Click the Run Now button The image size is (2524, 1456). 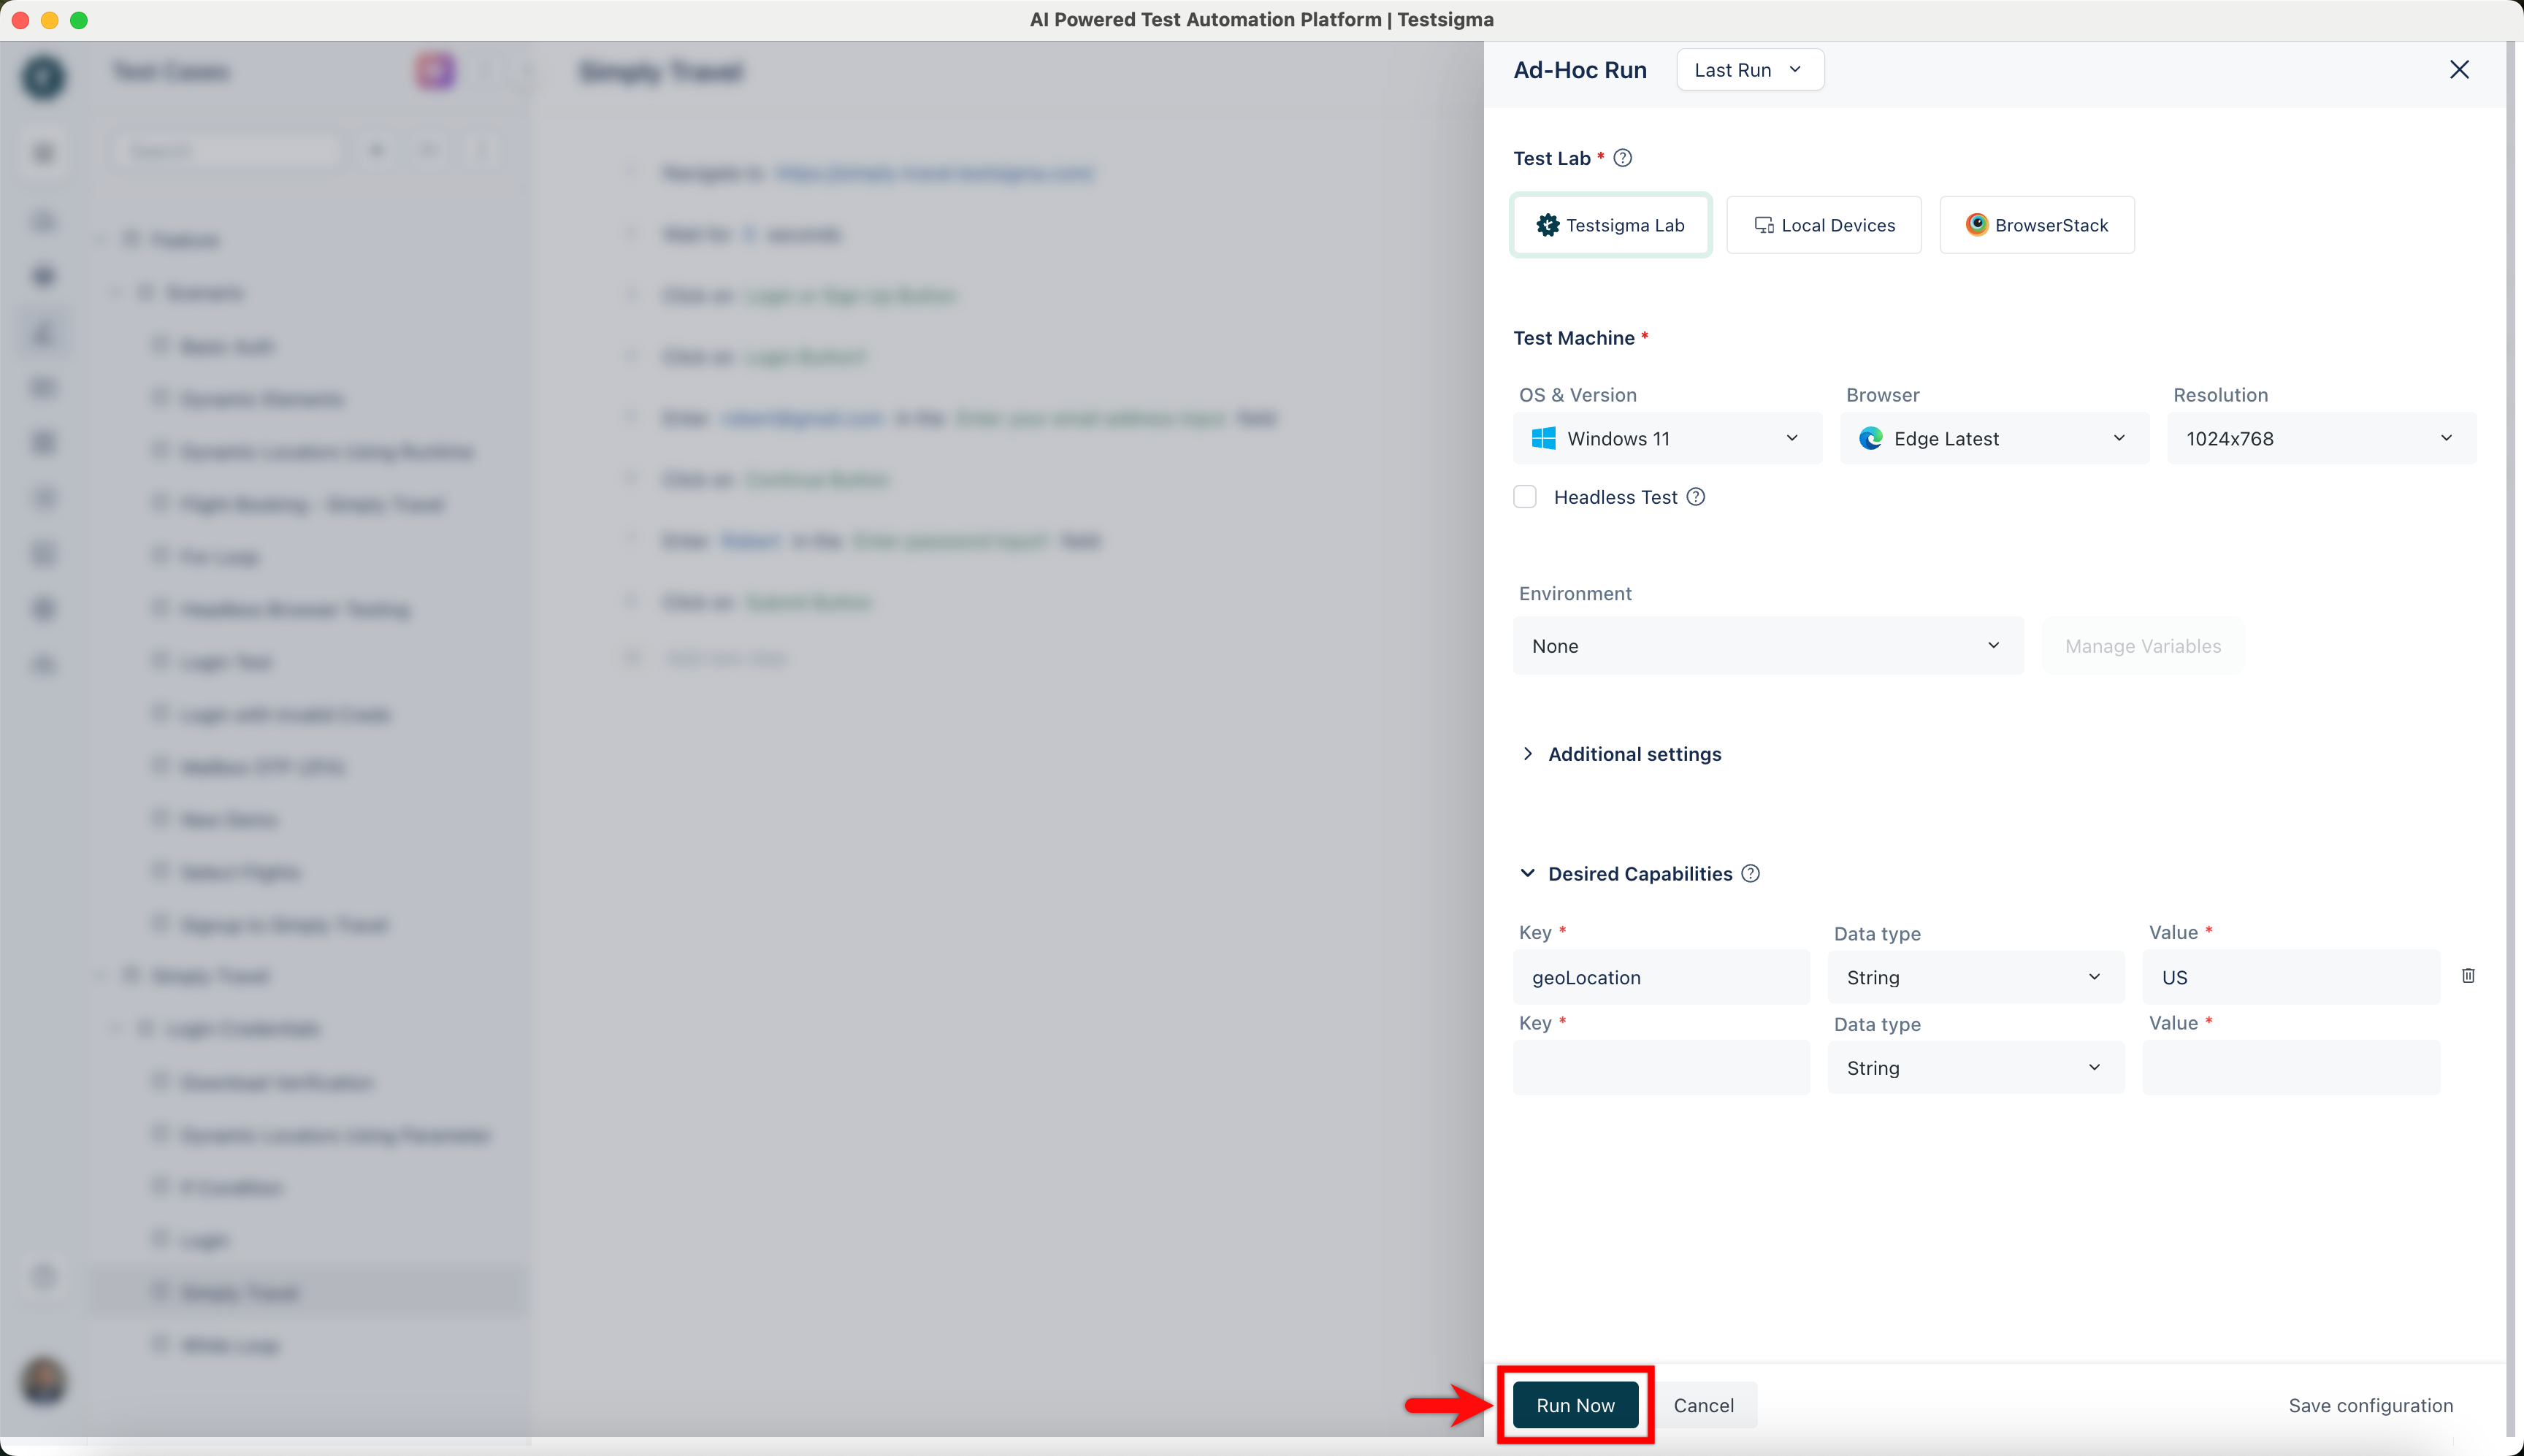point(1575,1405)
